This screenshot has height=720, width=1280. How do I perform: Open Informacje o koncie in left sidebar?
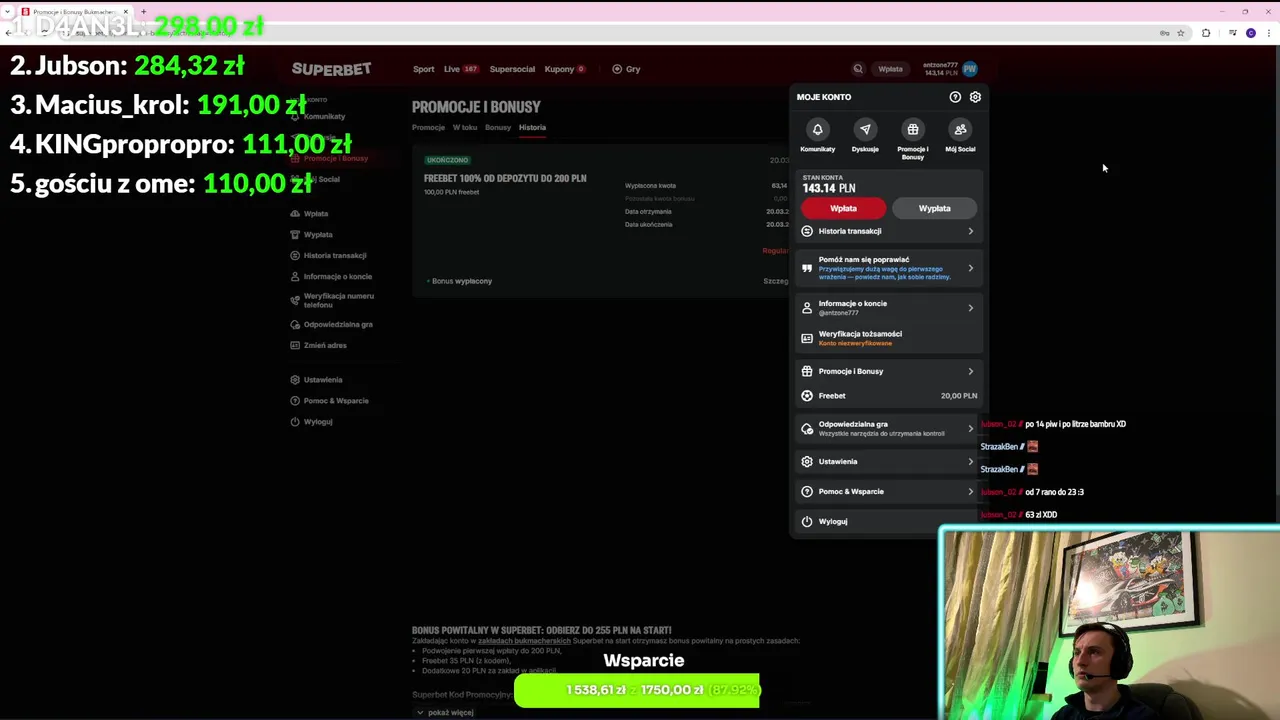click(x=337, y=276)
